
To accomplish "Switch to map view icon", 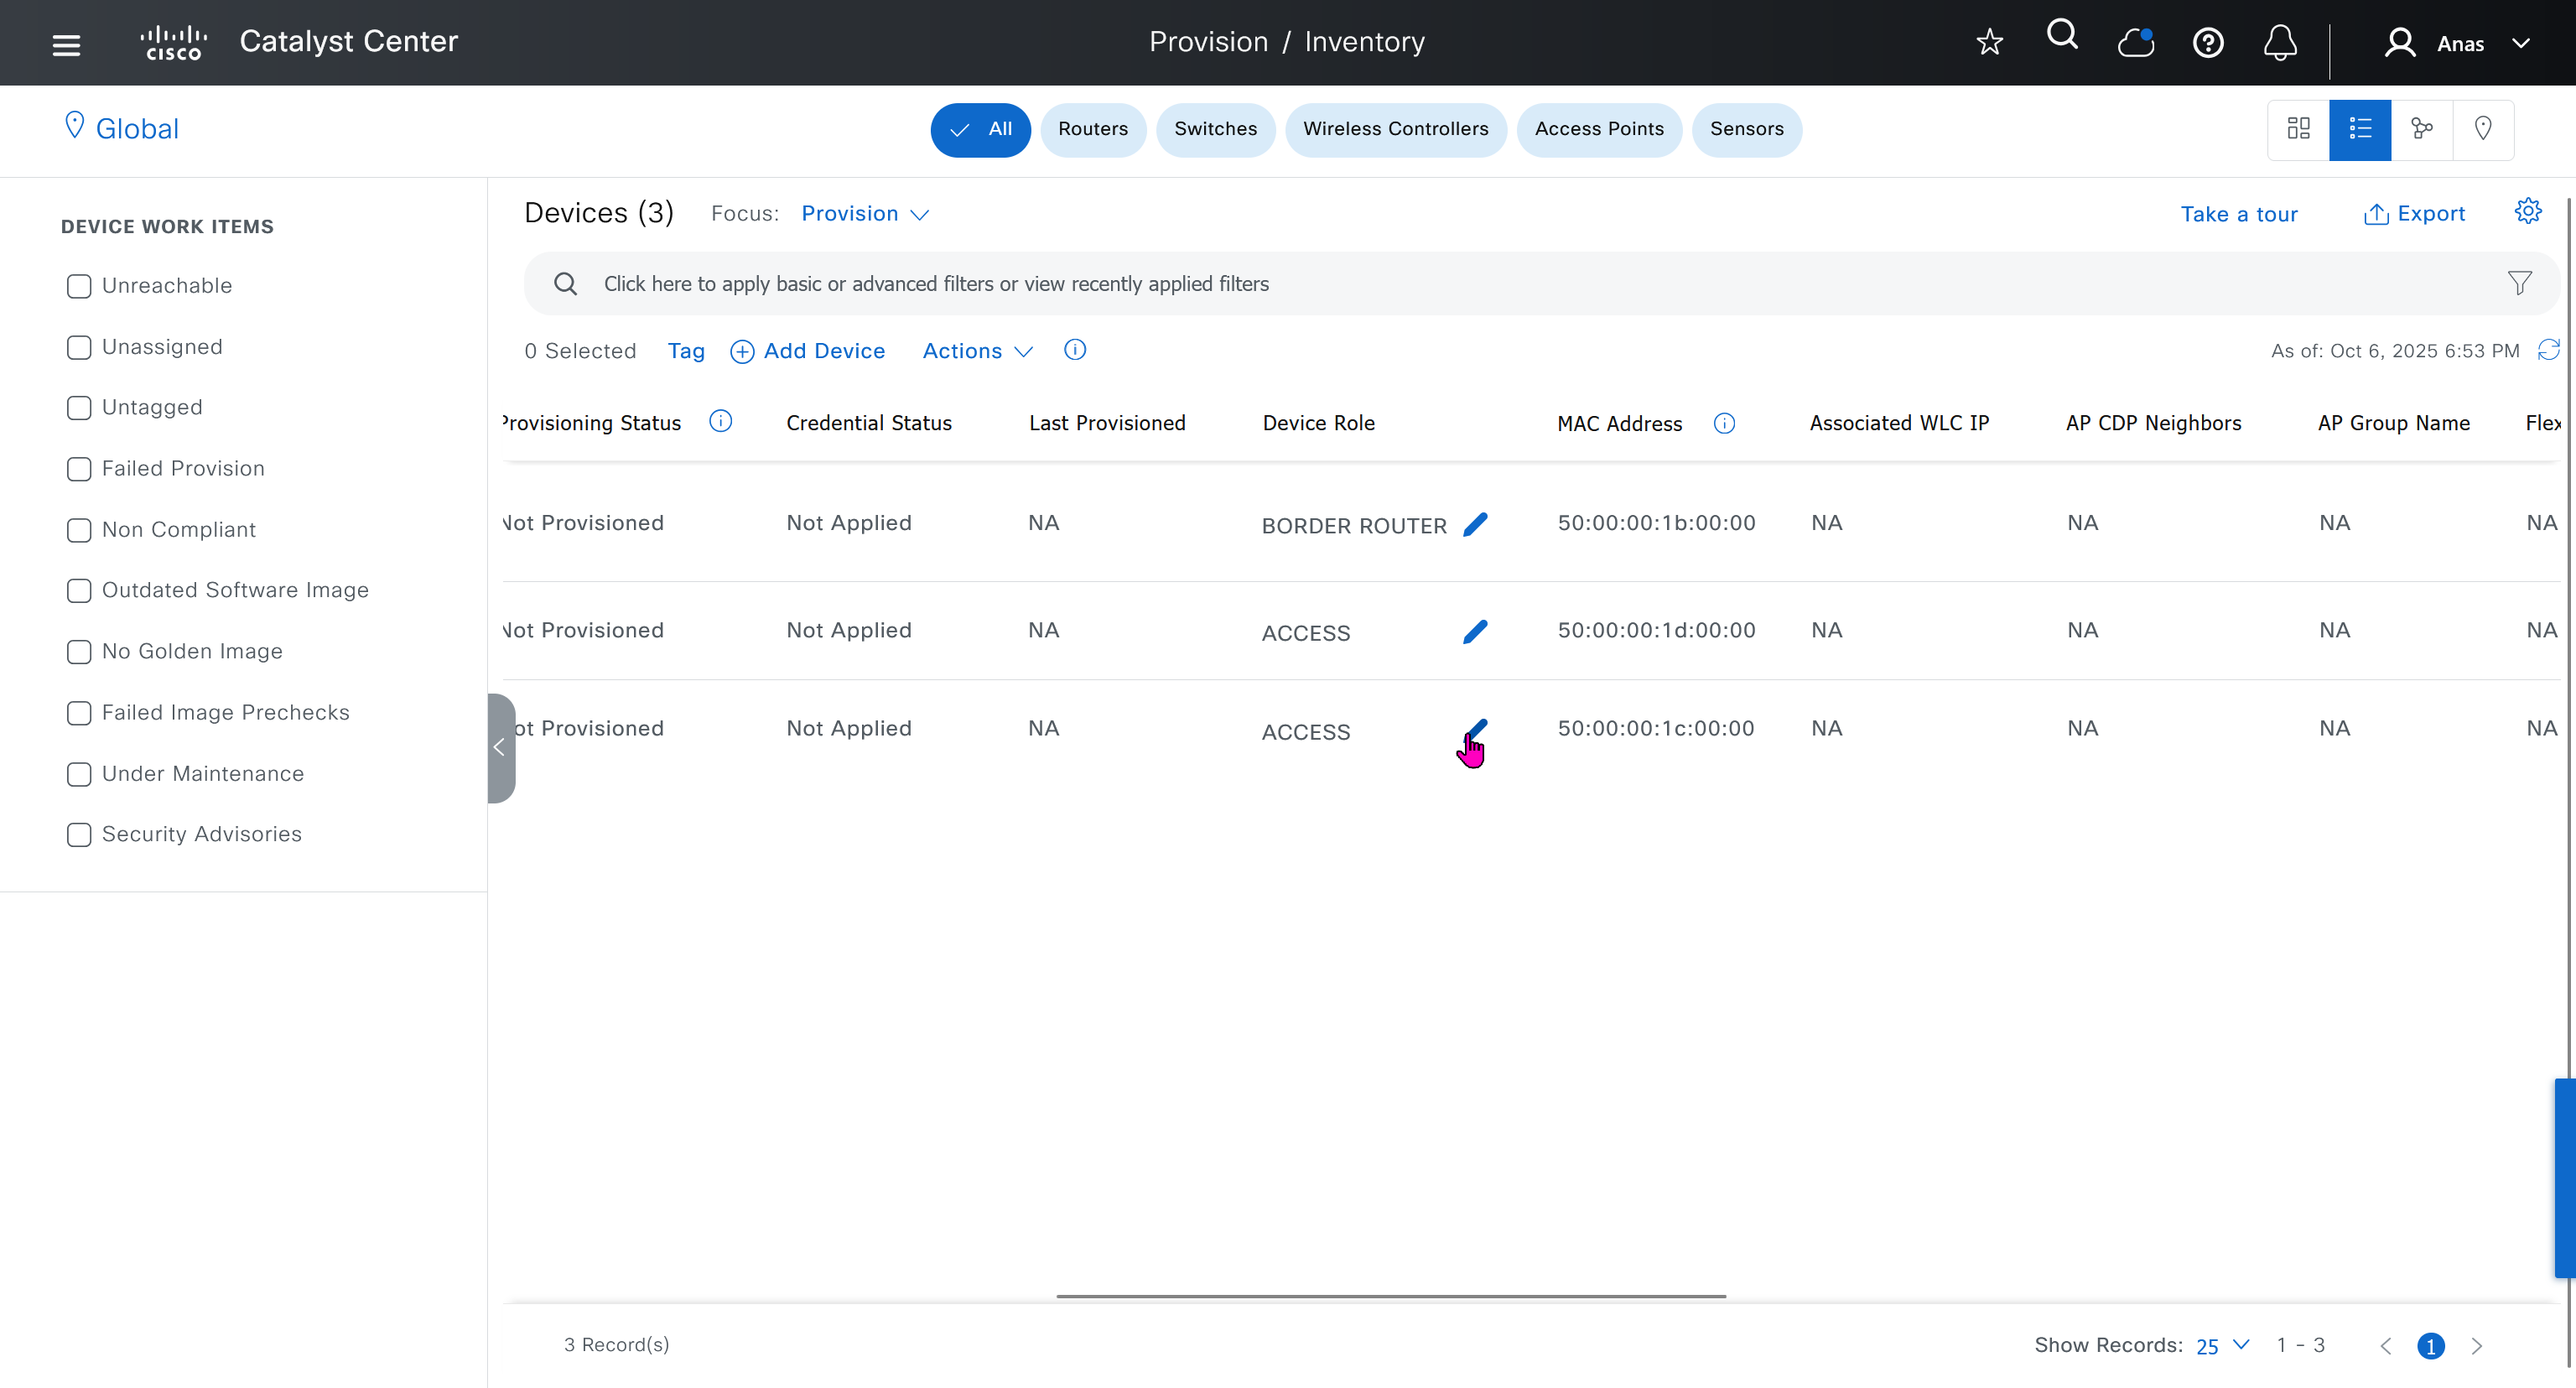I will point(2482,129).
